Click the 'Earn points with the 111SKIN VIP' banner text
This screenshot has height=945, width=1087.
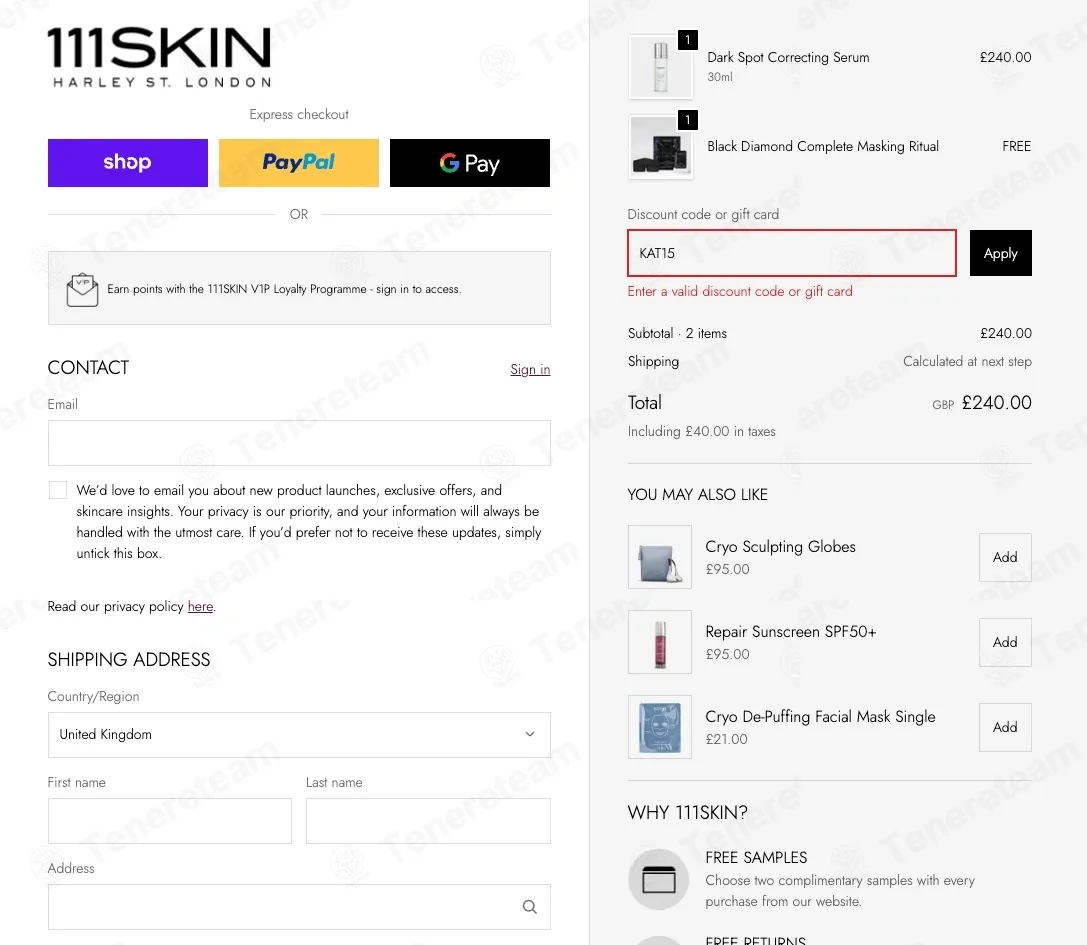click(x=284, y=289)
